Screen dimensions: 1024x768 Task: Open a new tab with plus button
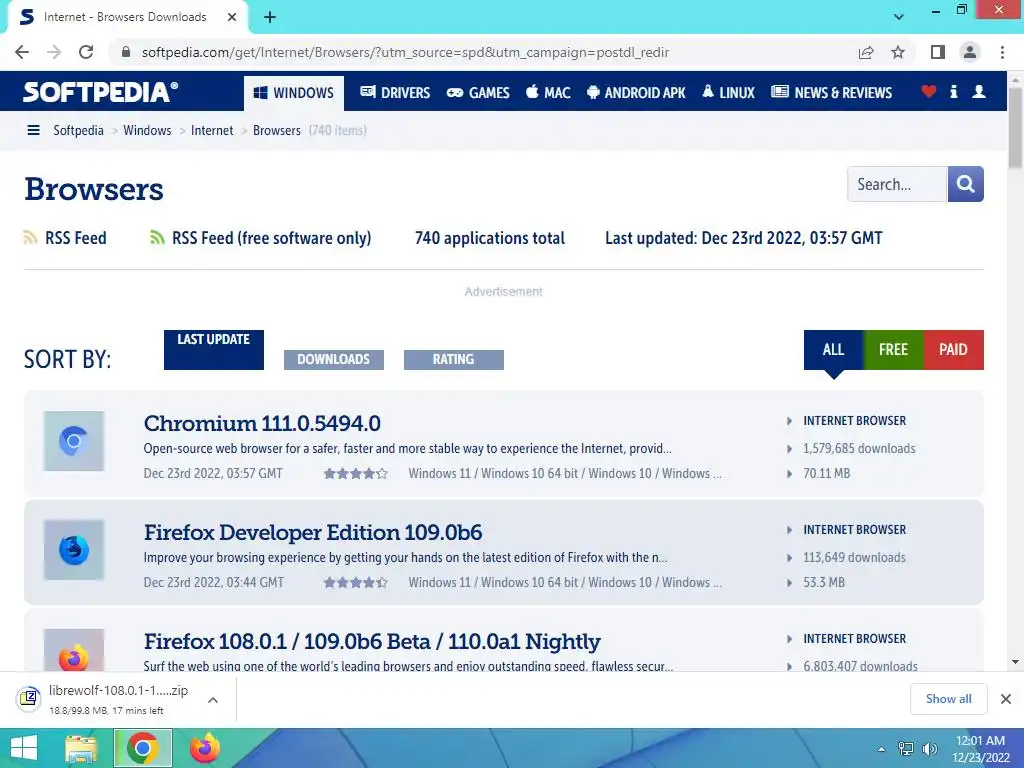pos(270,17)
